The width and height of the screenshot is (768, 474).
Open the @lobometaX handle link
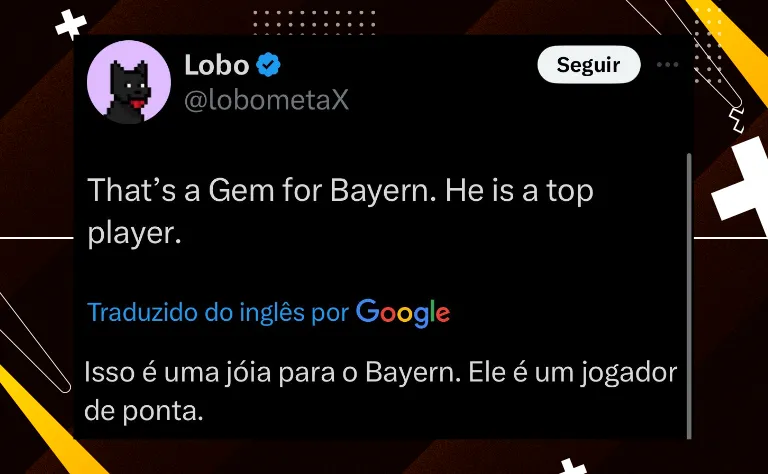[x=266, y=100]
